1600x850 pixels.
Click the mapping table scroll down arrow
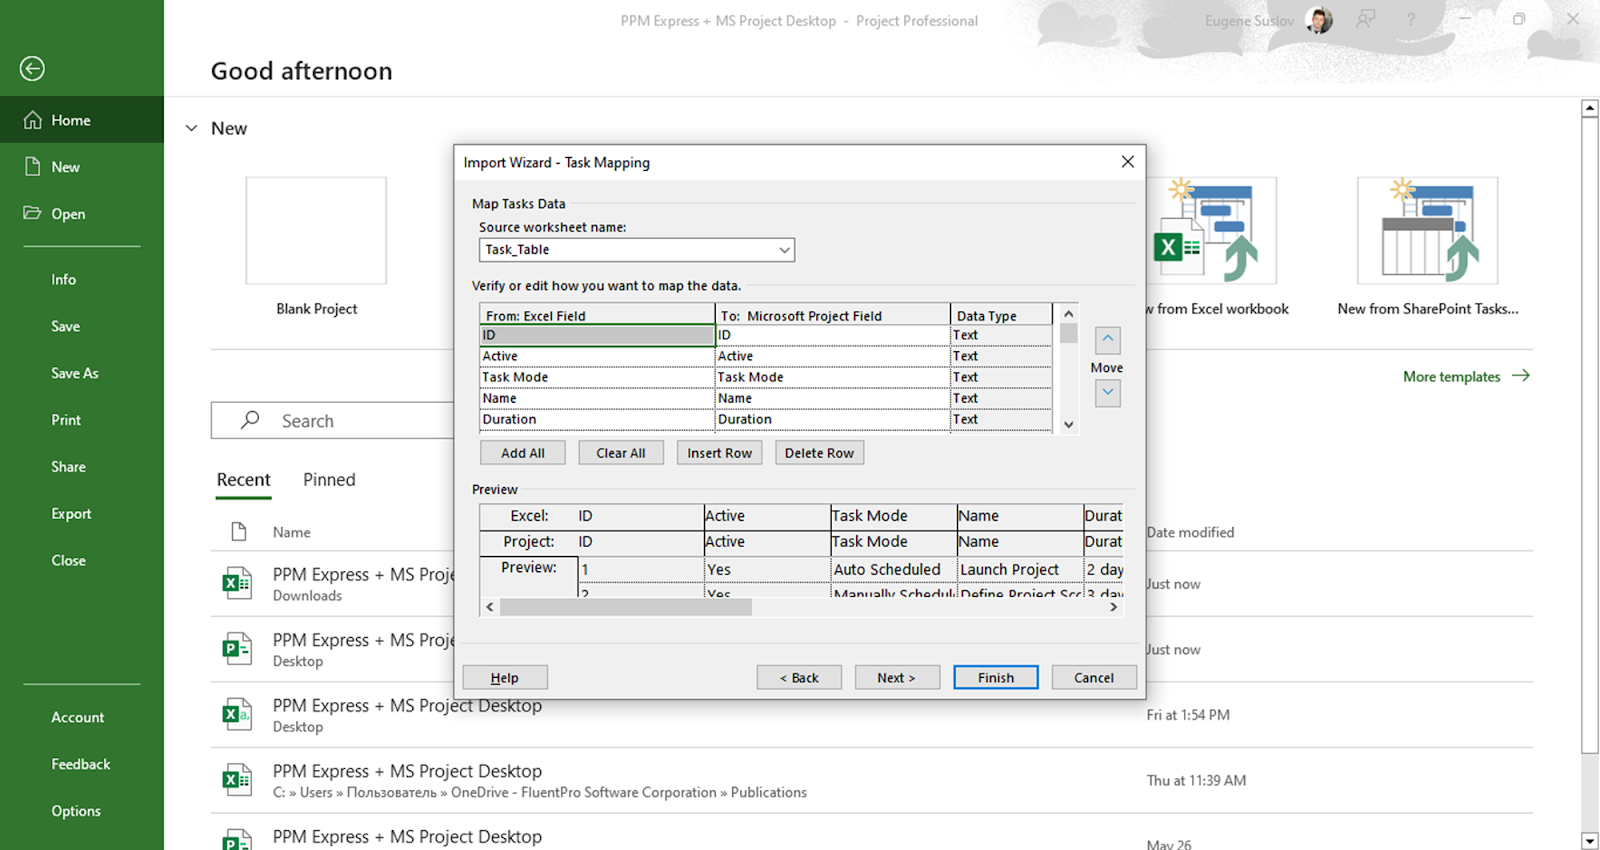pyautogui.click(x=1068, y=424)
